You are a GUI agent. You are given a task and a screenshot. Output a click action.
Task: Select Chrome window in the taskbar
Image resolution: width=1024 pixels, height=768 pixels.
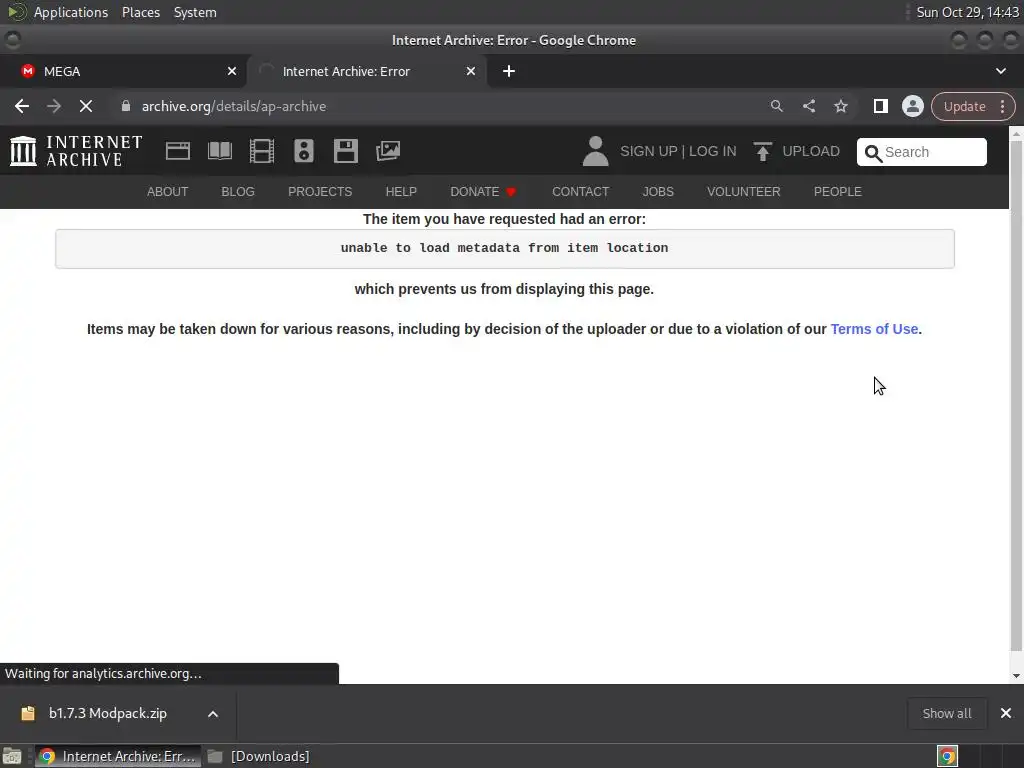tap(118, 756)
